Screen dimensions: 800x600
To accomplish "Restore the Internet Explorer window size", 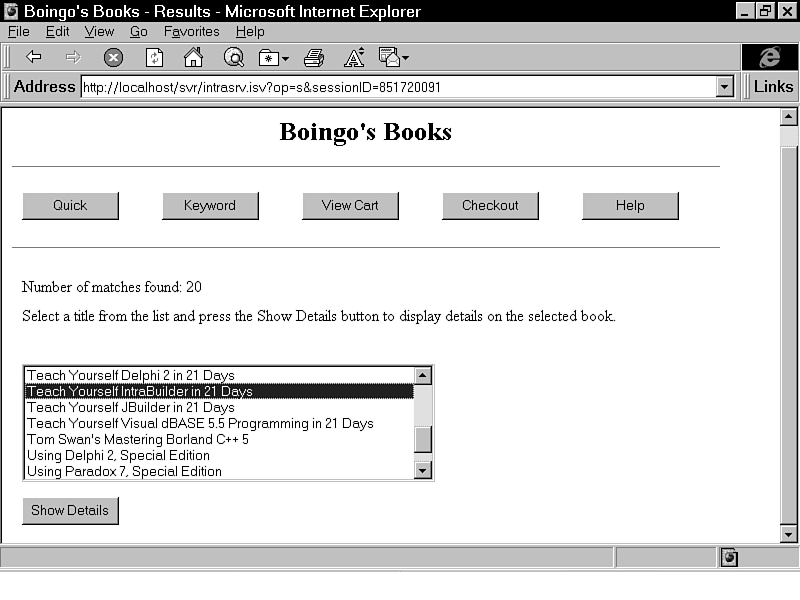I will [765, 11].
